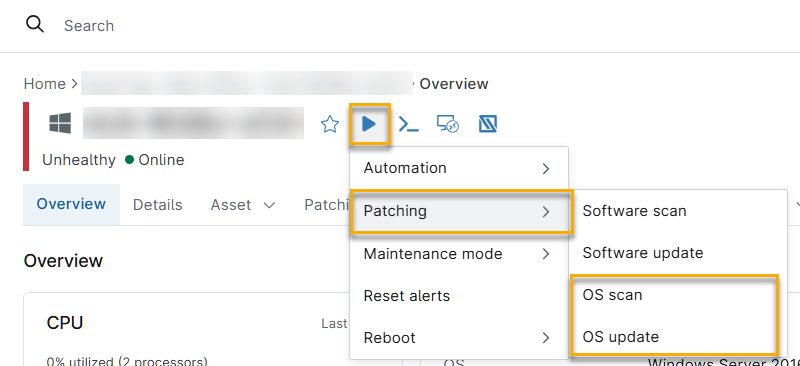Click the Reboot chevron arrow
The height and width of the screenshot is (366, 800).
point(546,338)
